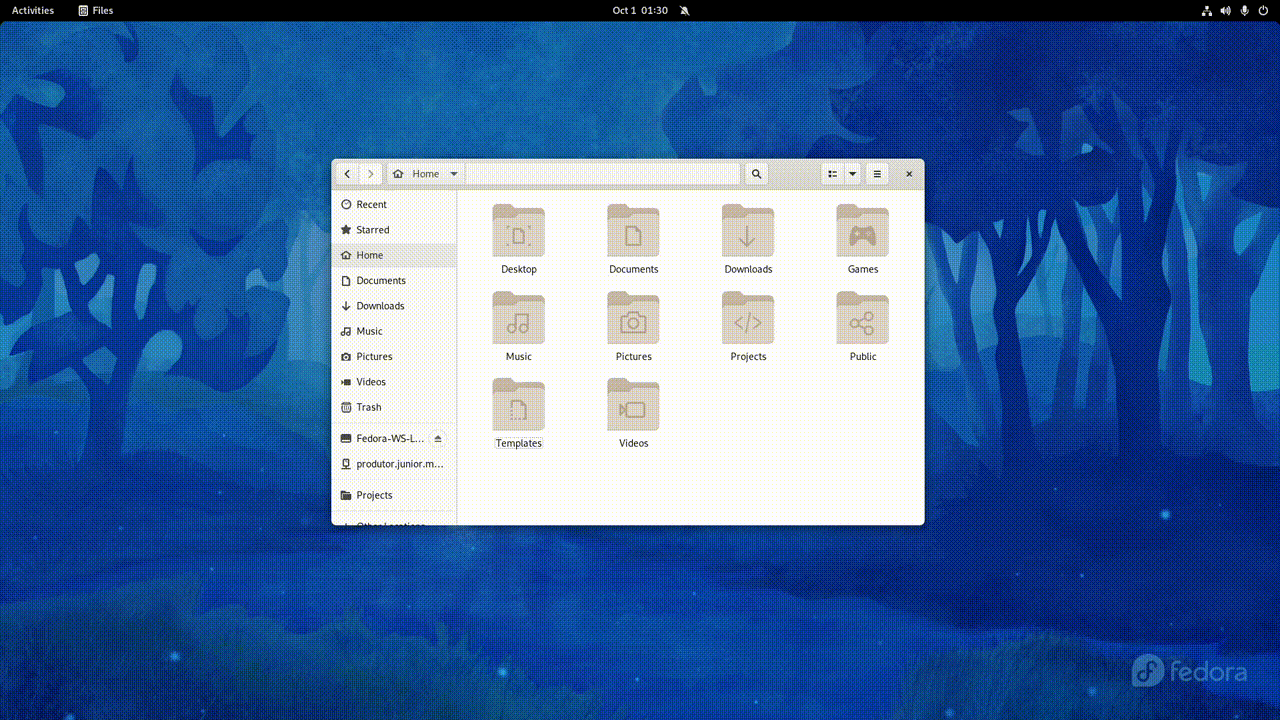1280x720 pixels.
Task: Toggle list view icon in Files header
Action: [832, 174]
